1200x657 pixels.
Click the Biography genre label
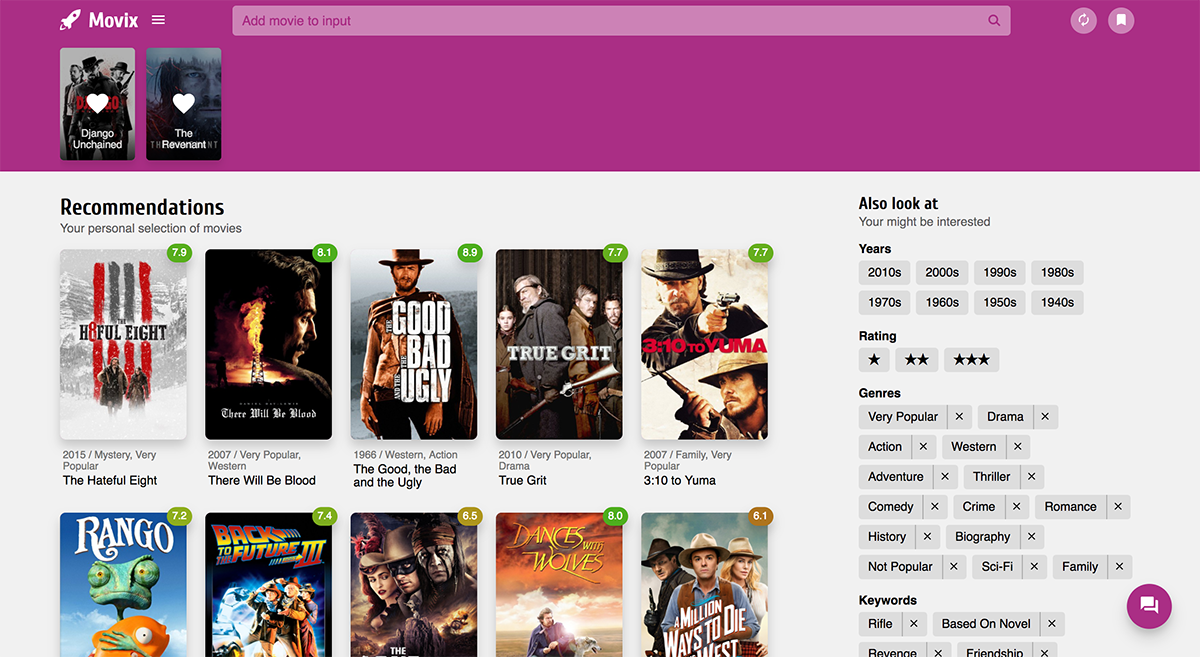point(983,537)
